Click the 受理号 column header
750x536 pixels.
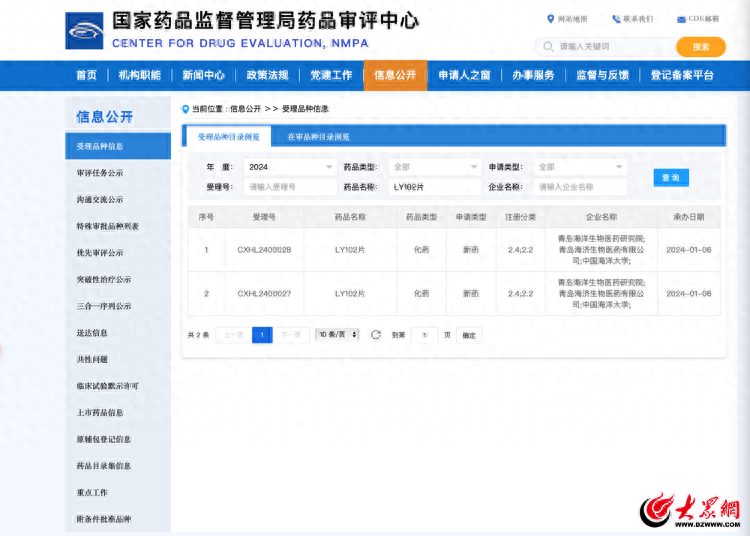click(x=264, y=217)
